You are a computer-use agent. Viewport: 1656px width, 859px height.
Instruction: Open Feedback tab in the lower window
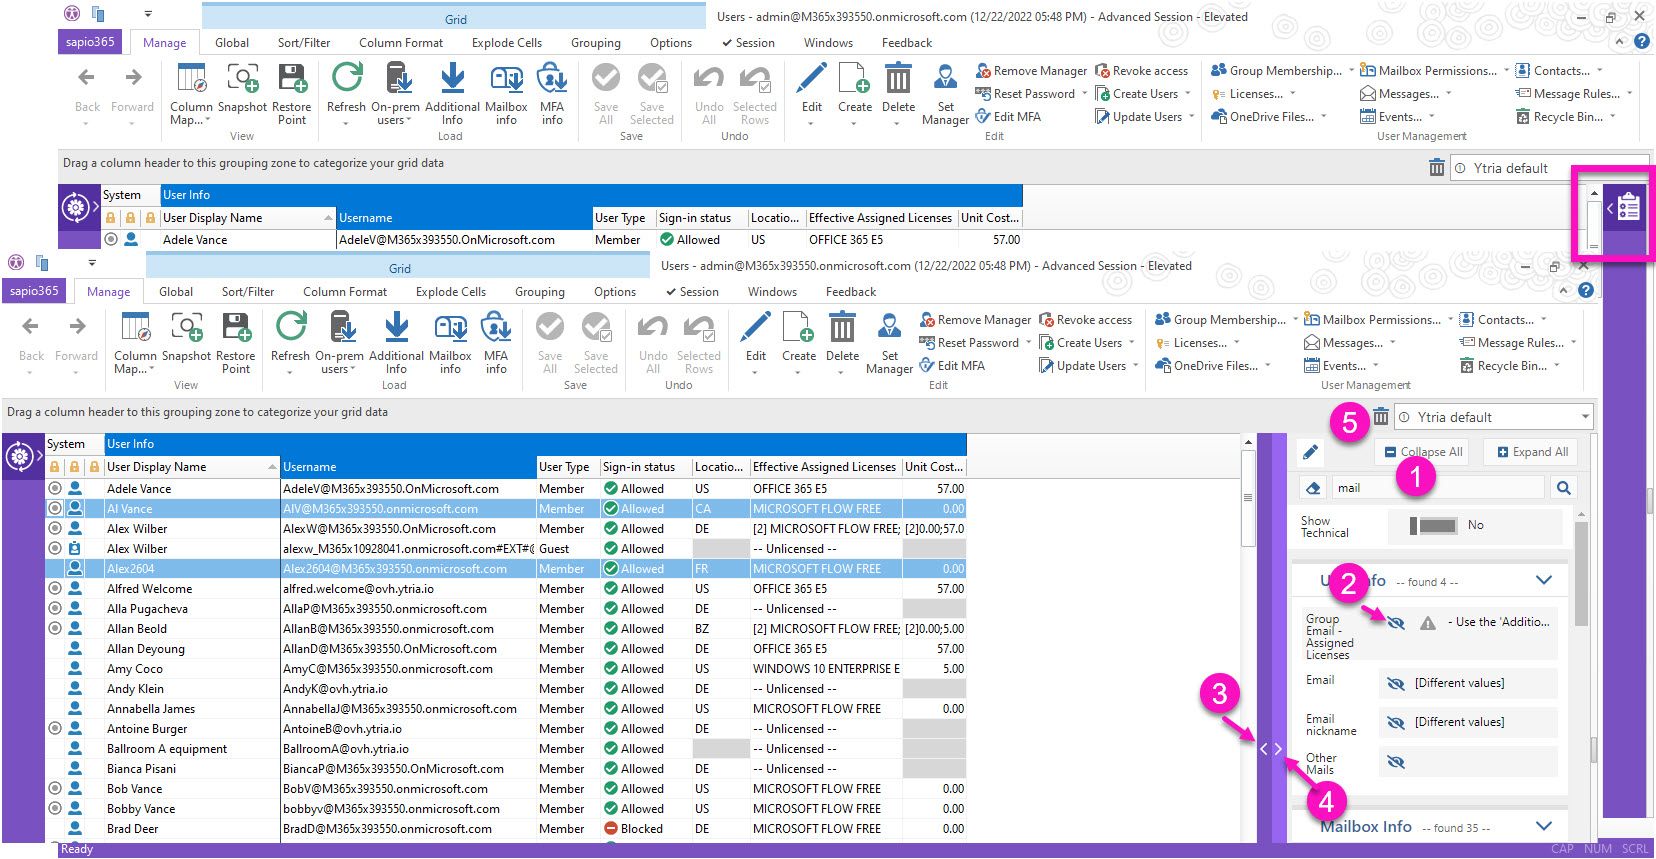click(x=851, y=292)
